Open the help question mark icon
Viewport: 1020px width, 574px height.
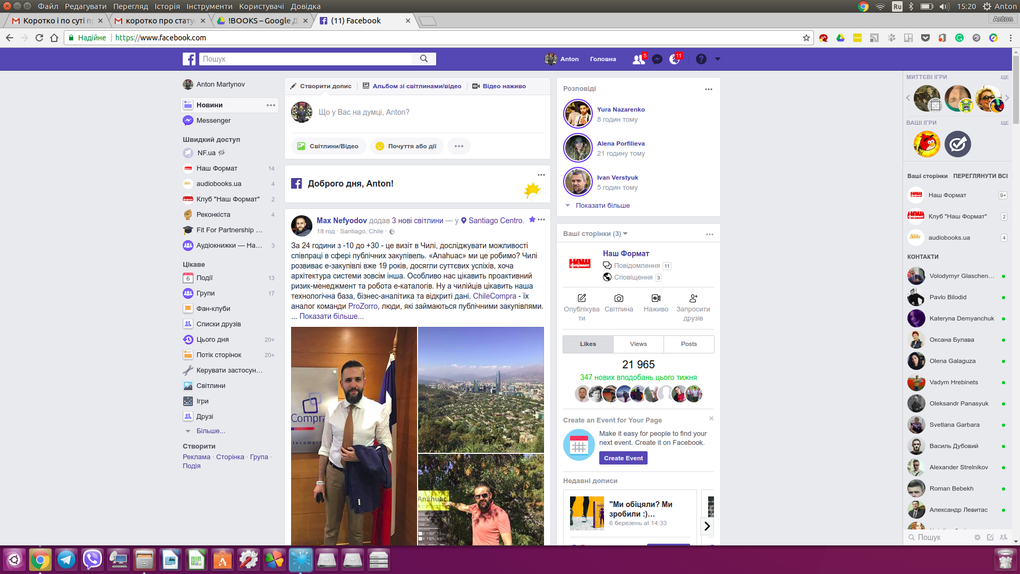[x=701, y=59]
